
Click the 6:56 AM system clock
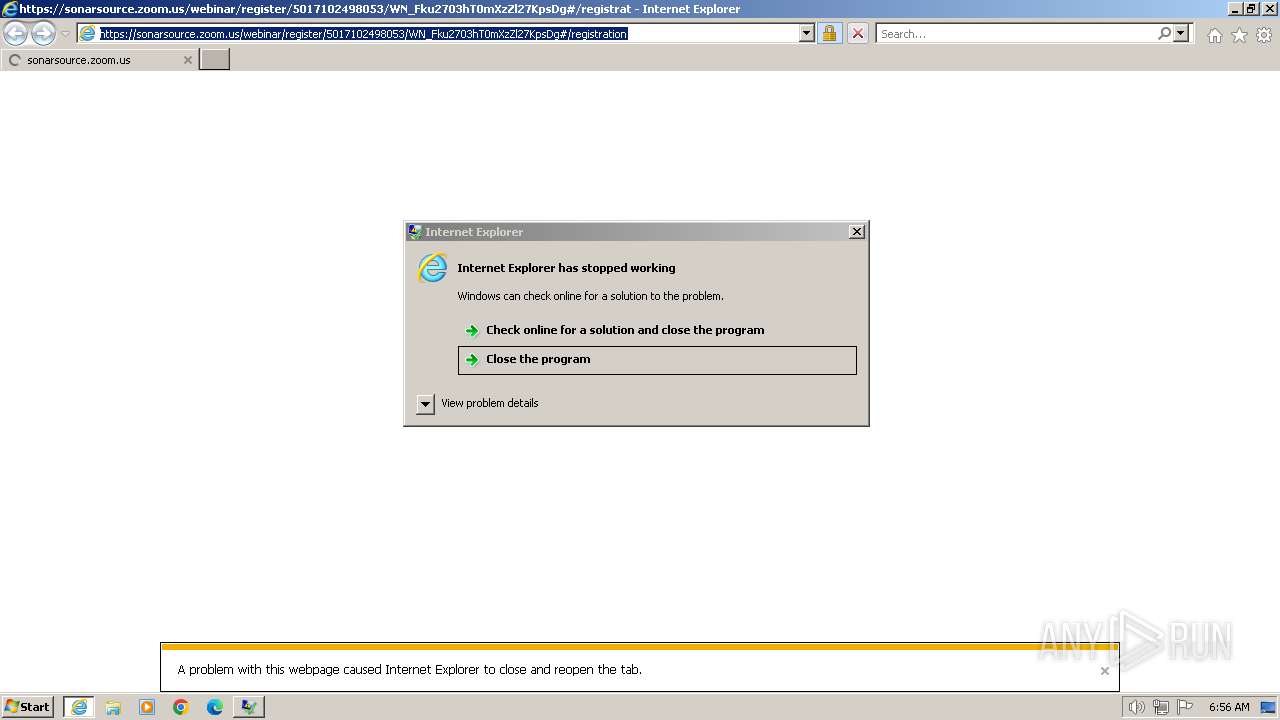(1229, 707)
